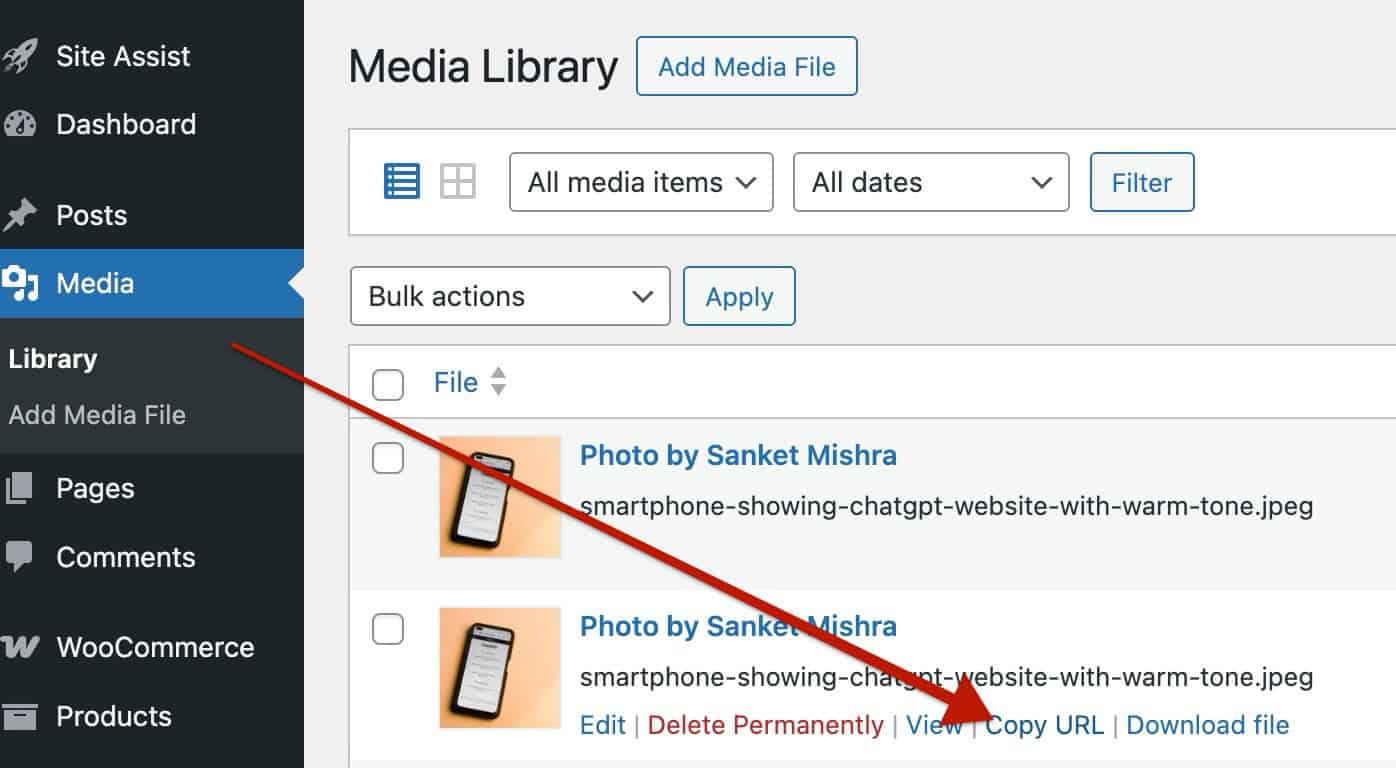Click the Copy URL link
The width and height of the screenshot is (1396, 768).
(1044, 725)
